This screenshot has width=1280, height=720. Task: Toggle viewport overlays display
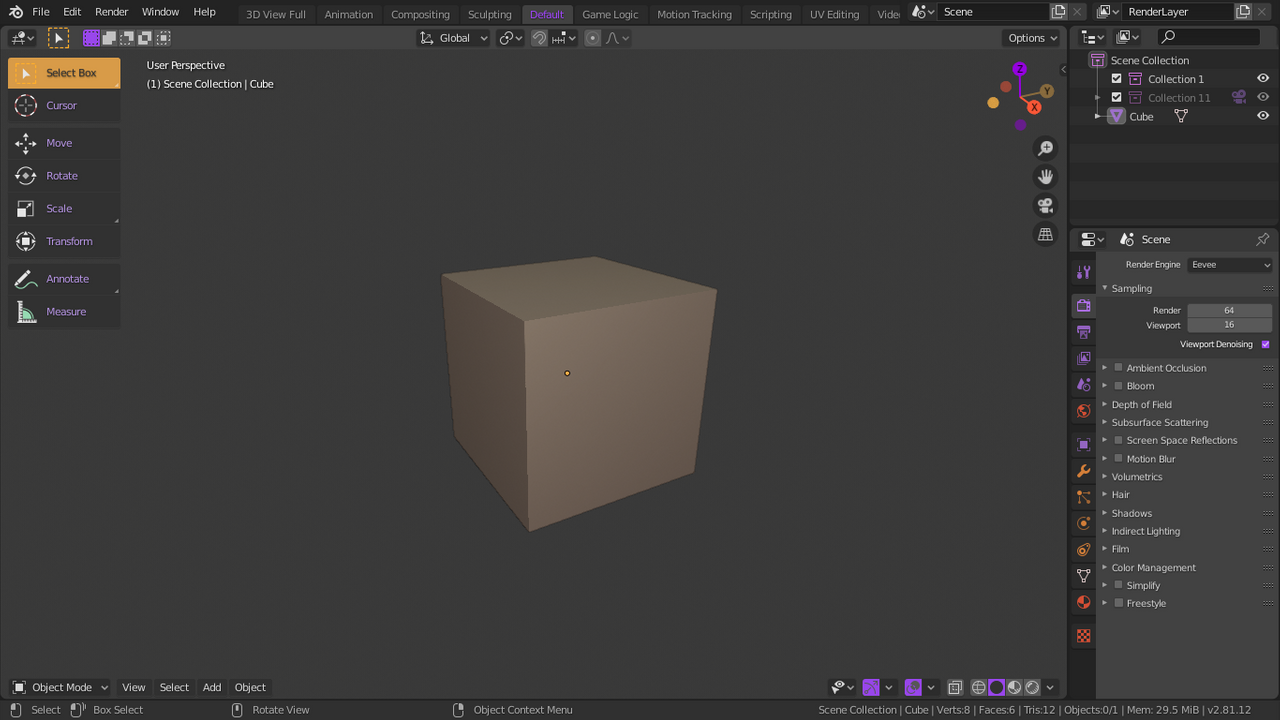coord(913,687)
